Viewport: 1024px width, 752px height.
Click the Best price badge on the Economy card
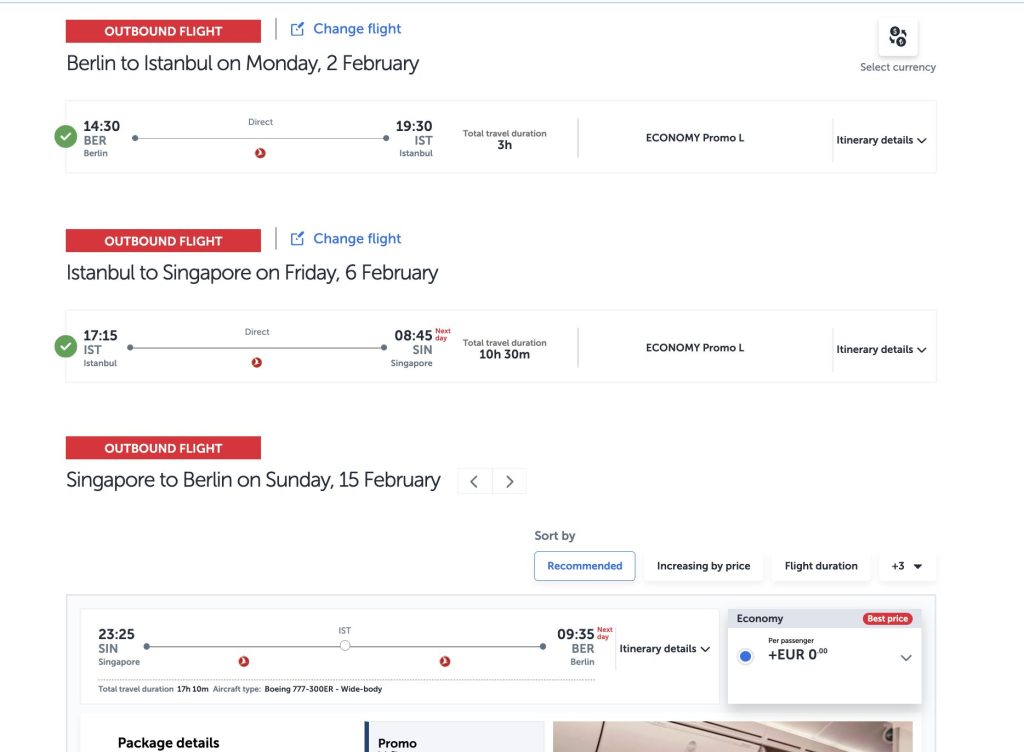click(x=886, y=618)
